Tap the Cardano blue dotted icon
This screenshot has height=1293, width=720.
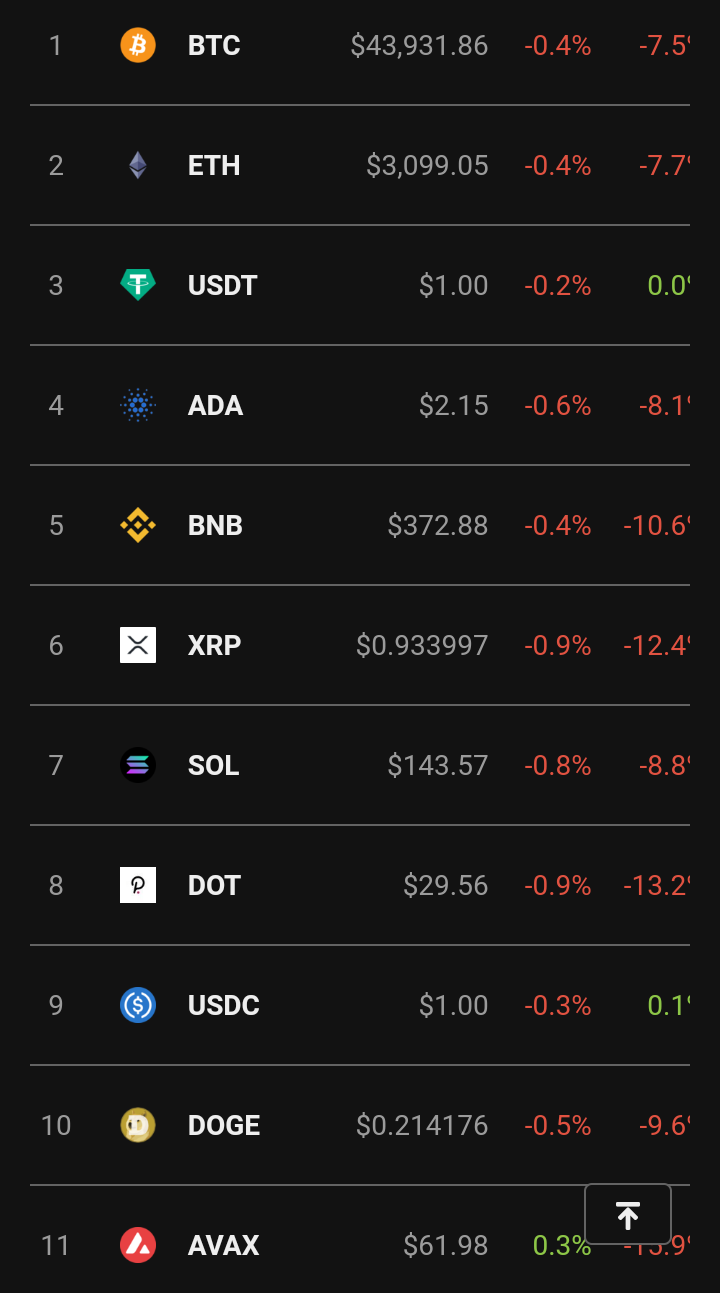[138, 405]
